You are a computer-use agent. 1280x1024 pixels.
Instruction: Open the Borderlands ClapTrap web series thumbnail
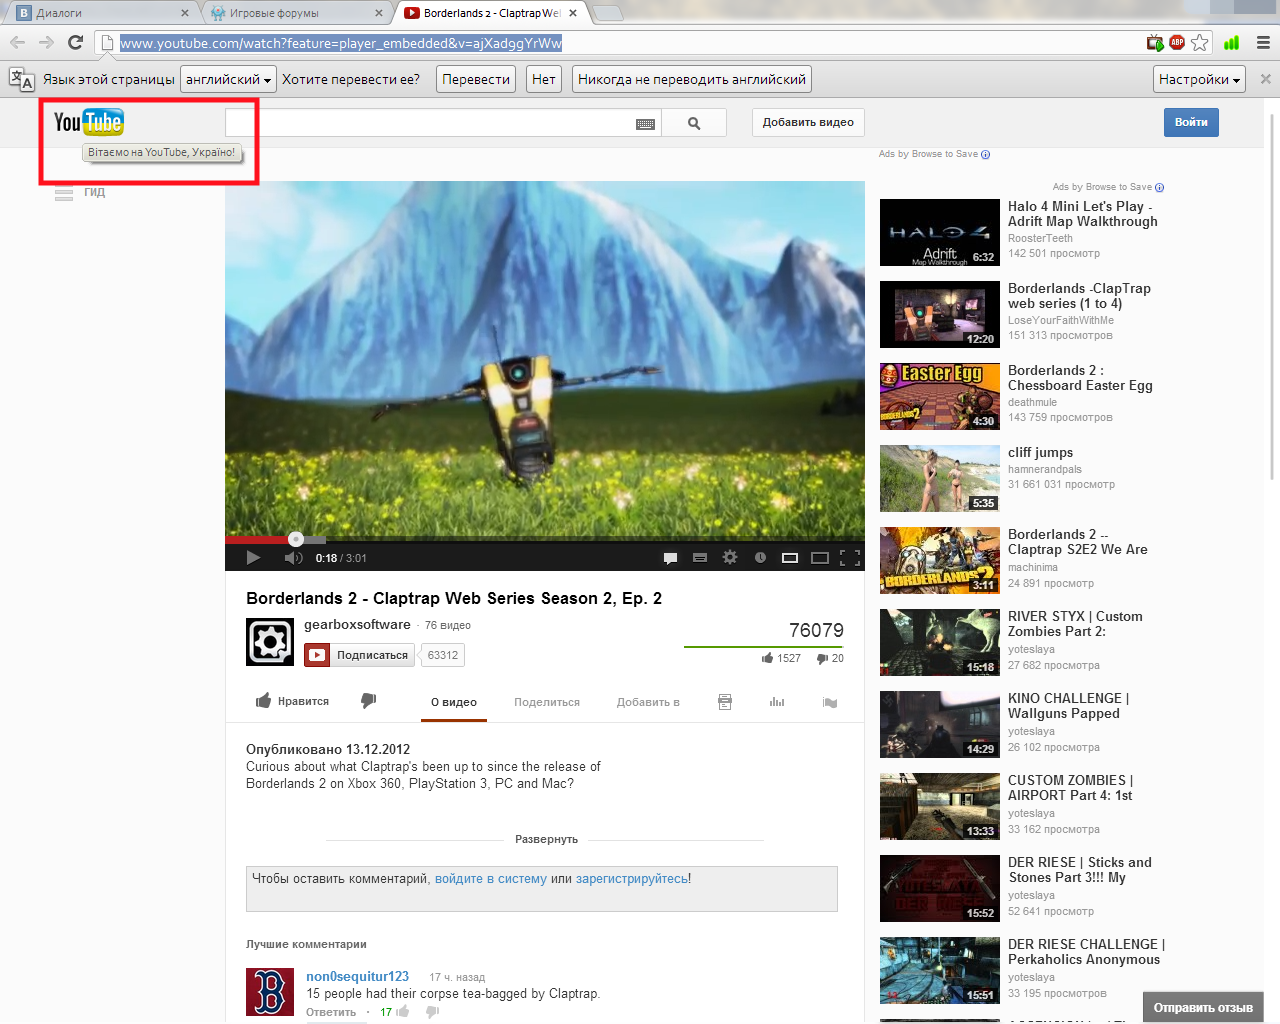click(x=940, y=314)
